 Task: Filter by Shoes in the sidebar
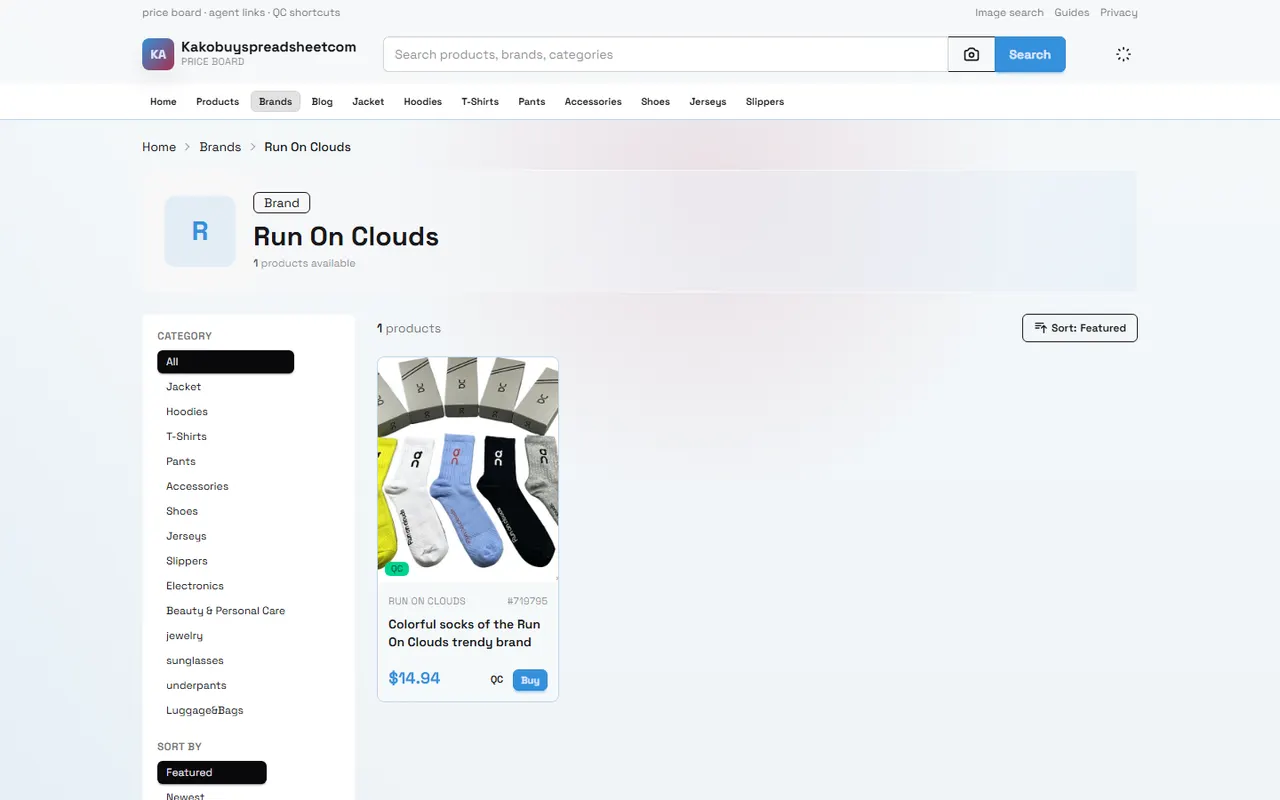pyautogui.click(x=182, y=511)
